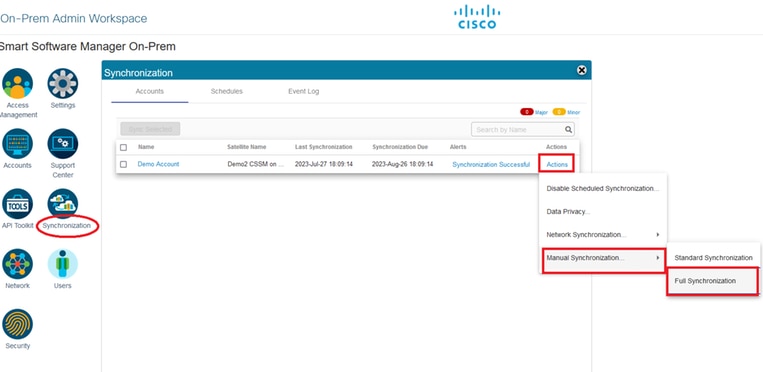Screen dimensions: 763x372
Task: Open the Actions dropdown for Demo Account
Action: [x=557, y=165]
